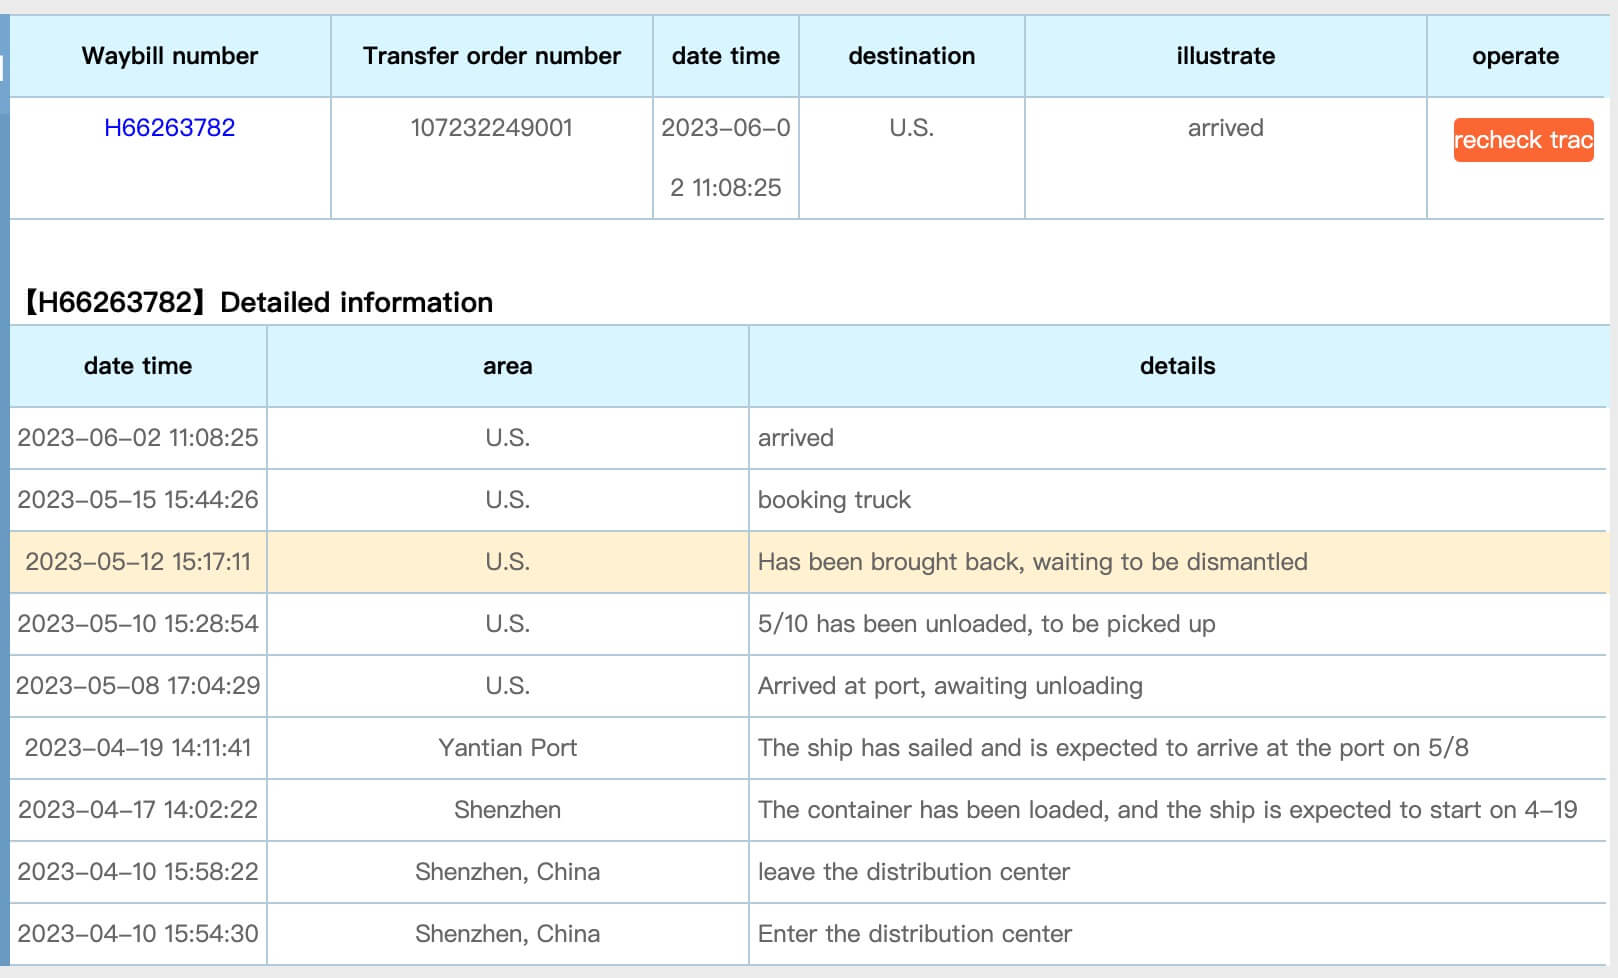The image size is (1618, 978).
Task: Click the destination column header
Action: coord(911,56)
